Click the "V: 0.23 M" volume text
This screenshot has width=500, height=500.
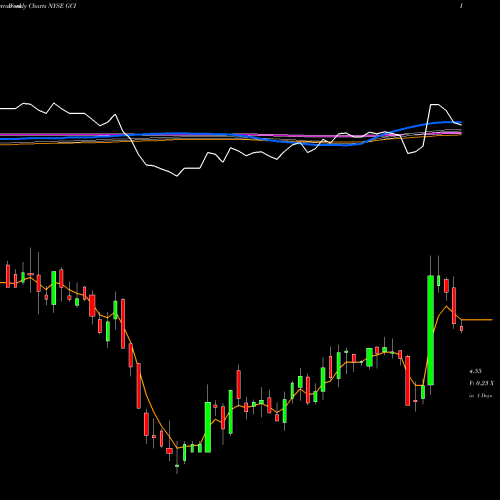pos(481,383)
